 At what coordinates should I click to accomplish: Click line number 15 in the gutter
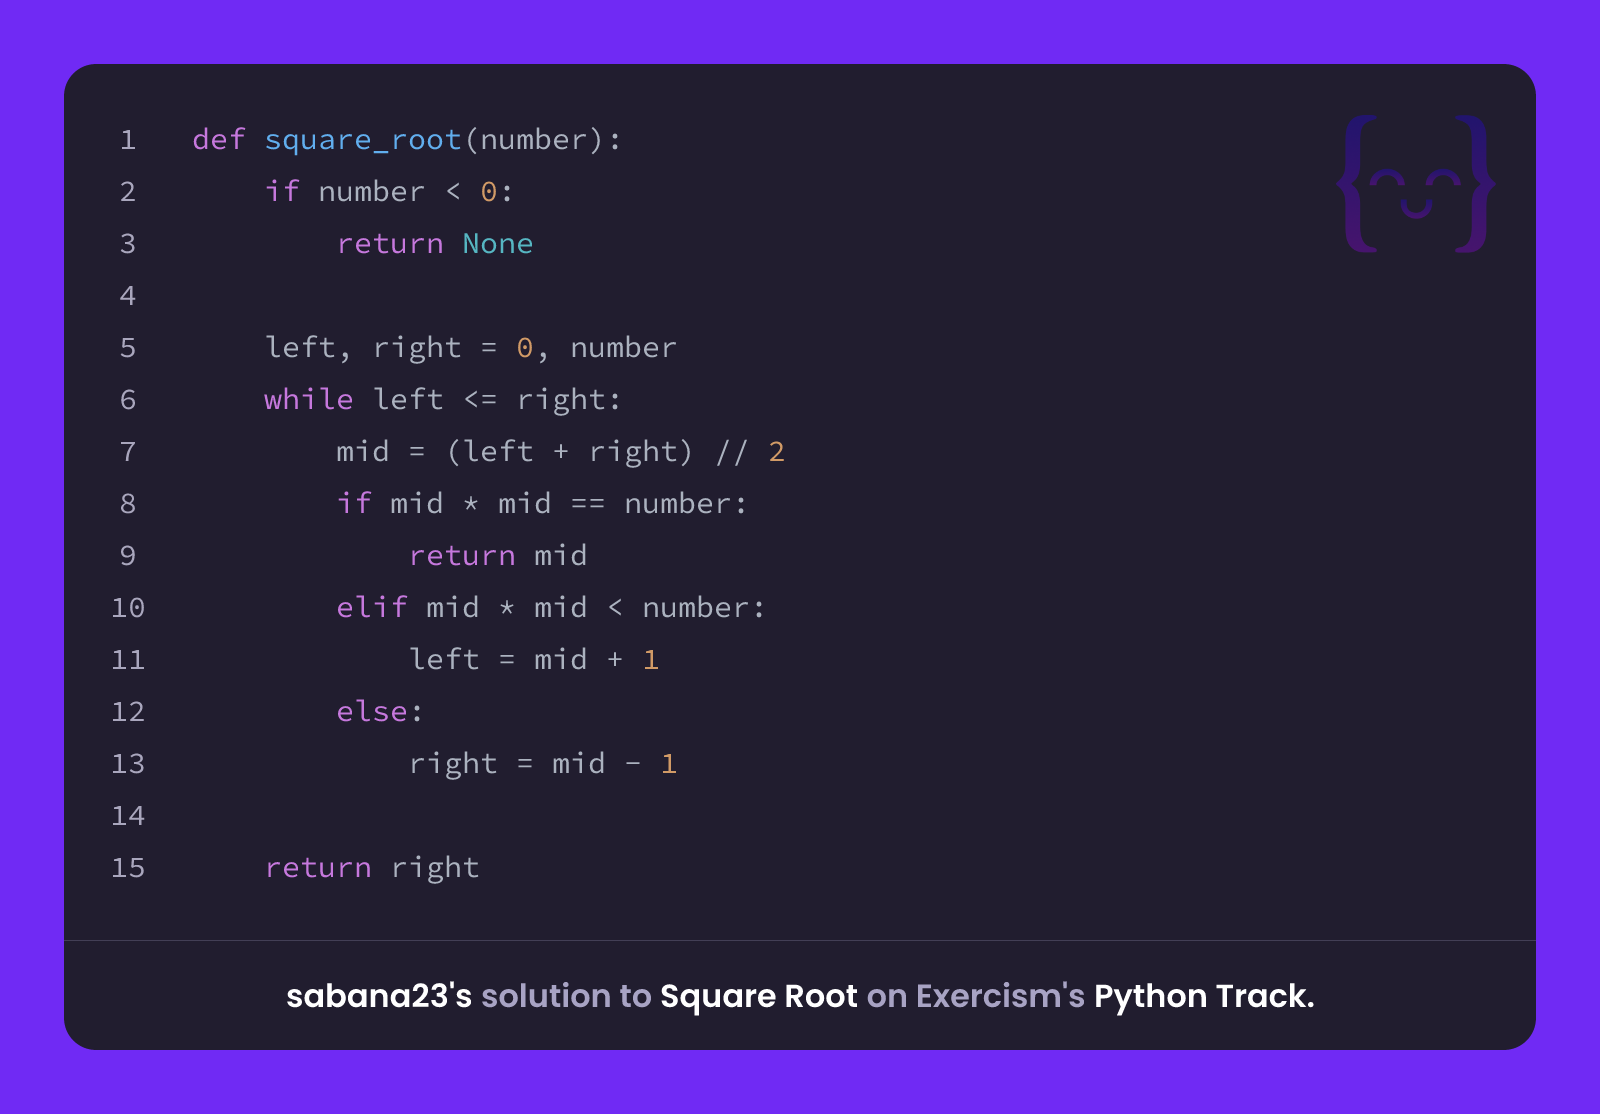click(128, 868)
